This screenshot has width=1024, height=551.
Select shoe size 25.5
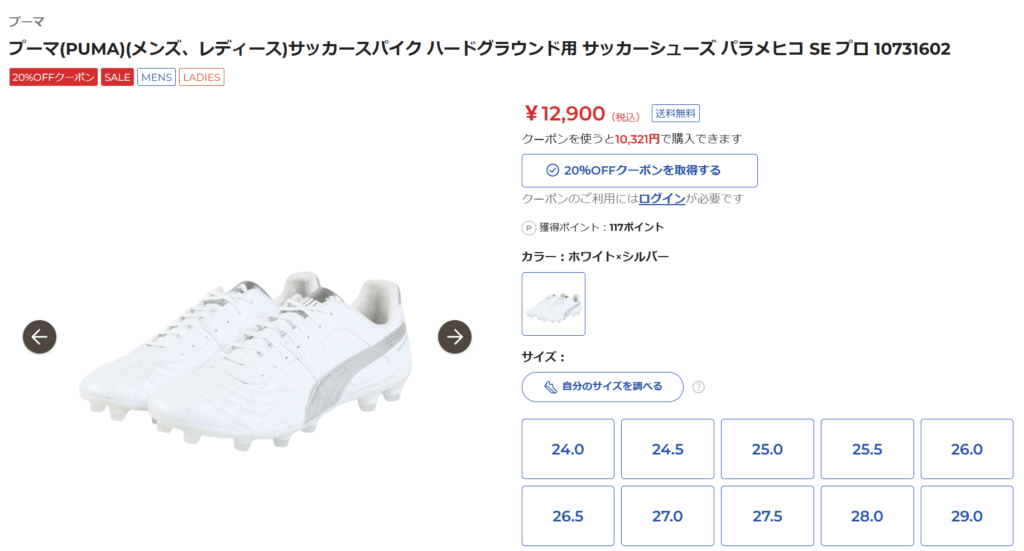867,449
